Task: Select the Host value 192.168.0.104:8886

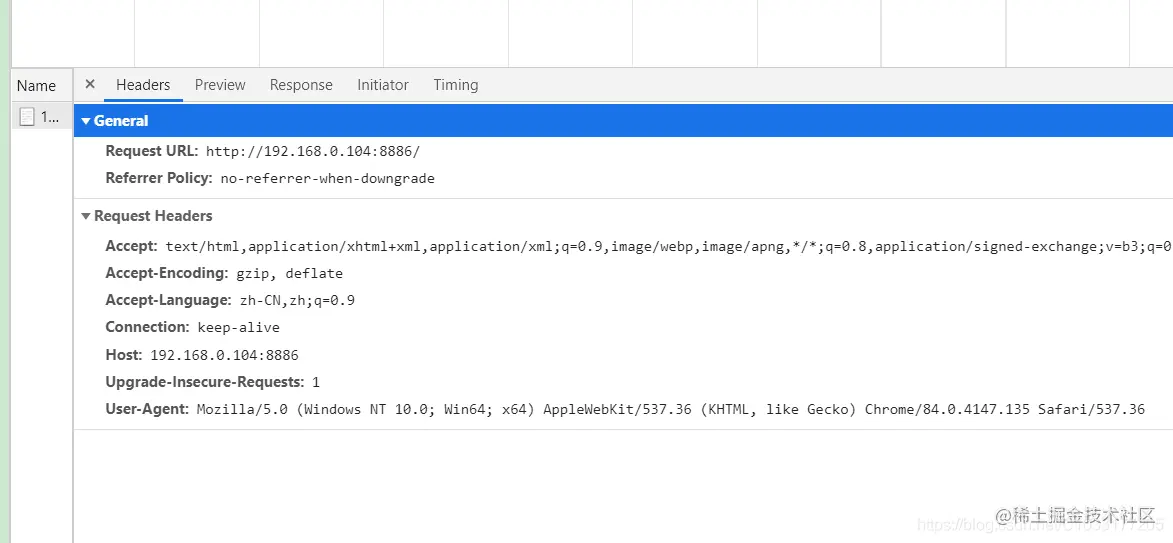Action: [x=224, y=355]
